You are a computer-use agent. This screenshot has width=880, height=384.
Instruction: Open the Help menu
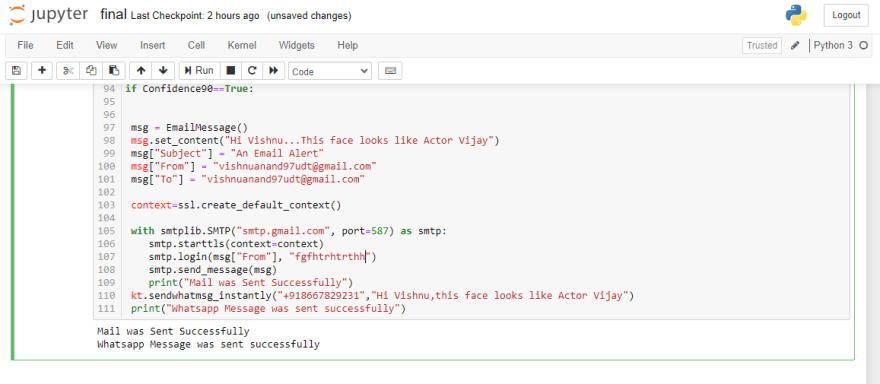[347, 45]
